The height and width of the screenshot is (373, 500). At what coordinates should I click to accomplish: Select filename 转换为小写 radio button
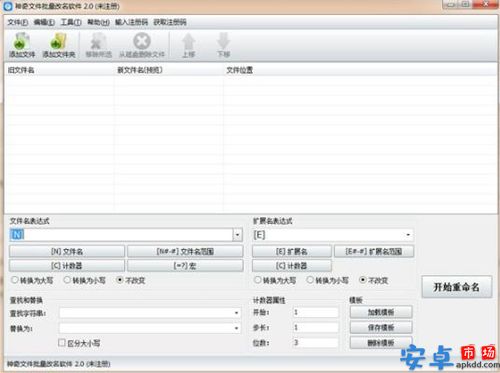coord(67,280)
